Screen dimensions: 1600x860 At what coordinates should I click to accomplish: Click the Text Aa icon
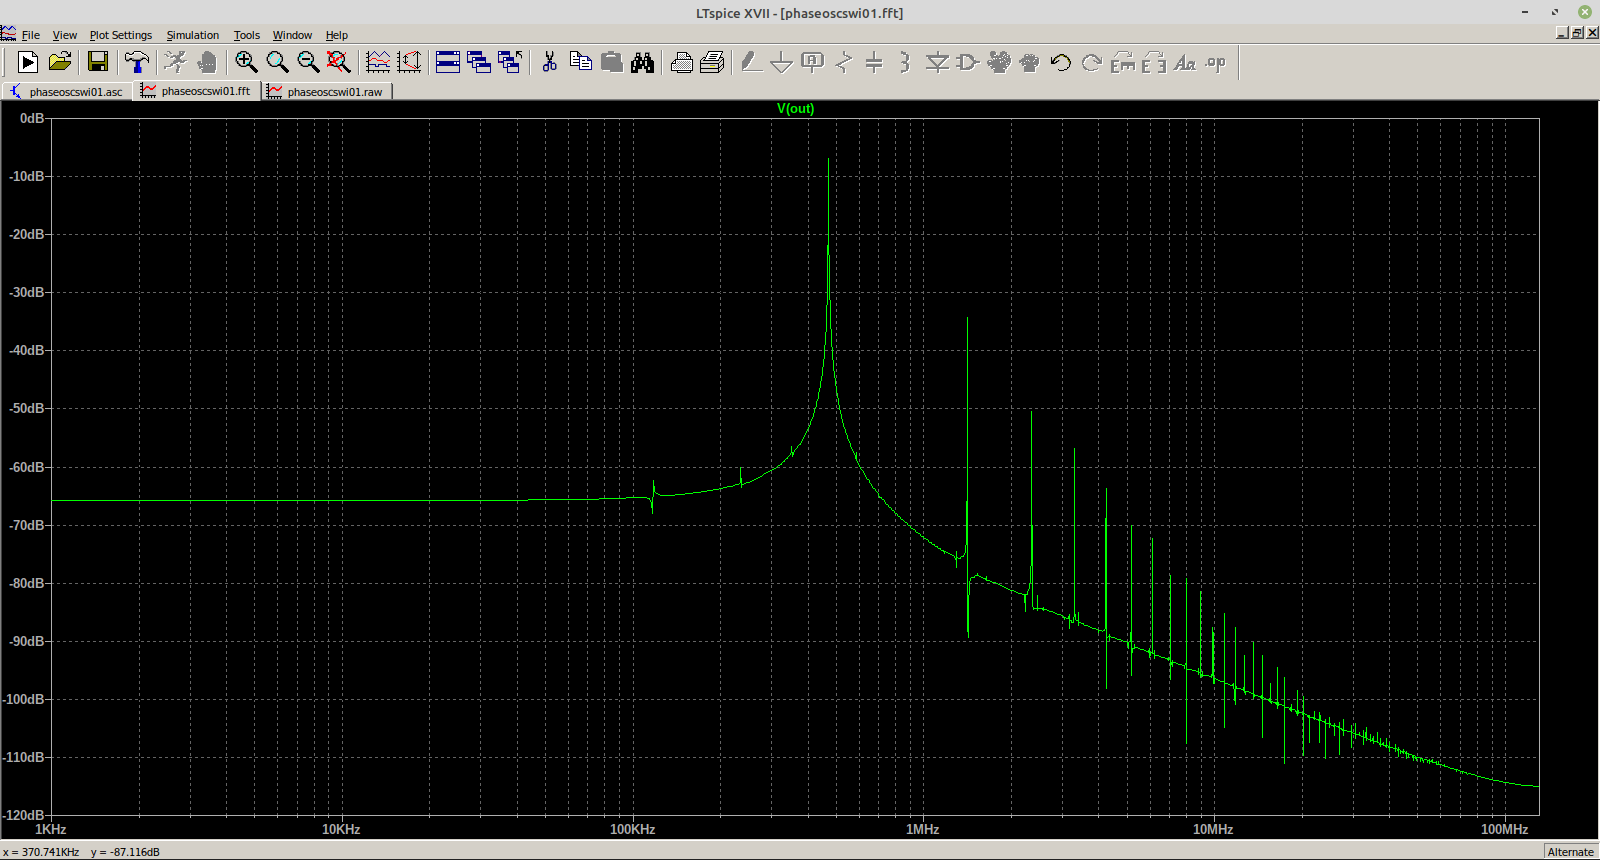pos(1185,62)
